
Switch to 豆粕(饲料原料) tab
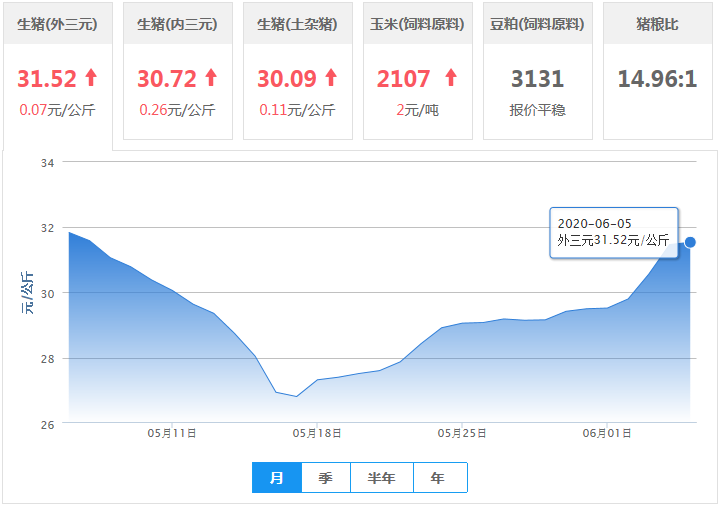tap(538, 23)
